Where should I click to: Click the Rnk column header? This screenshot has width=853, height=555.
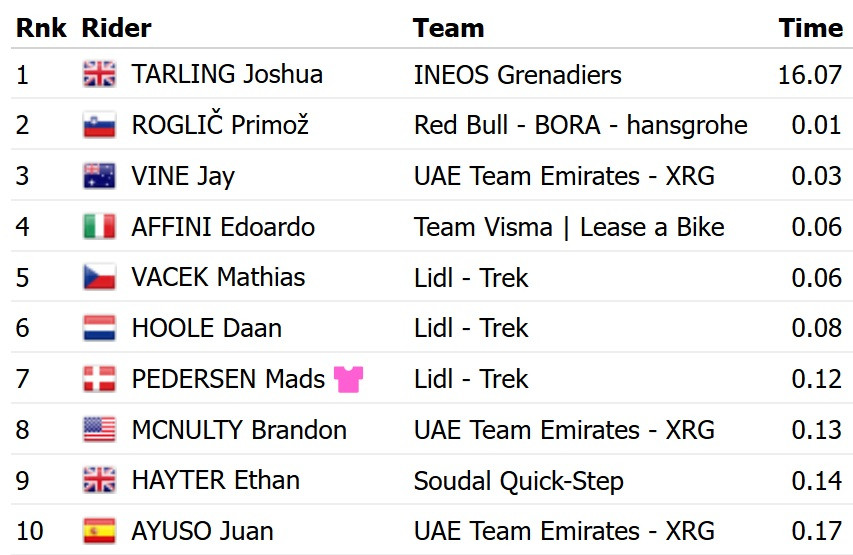(41, 28)
